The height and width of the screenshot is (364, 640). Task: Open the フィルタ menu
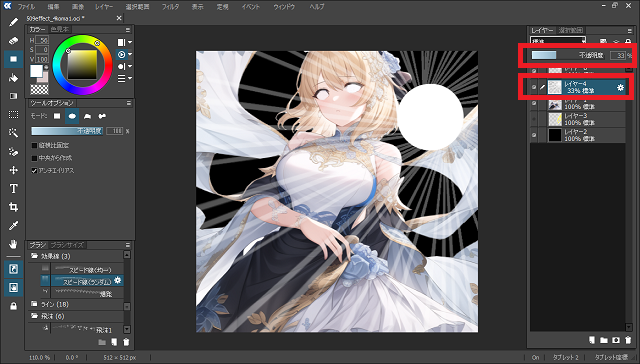(x=170, y=7)
